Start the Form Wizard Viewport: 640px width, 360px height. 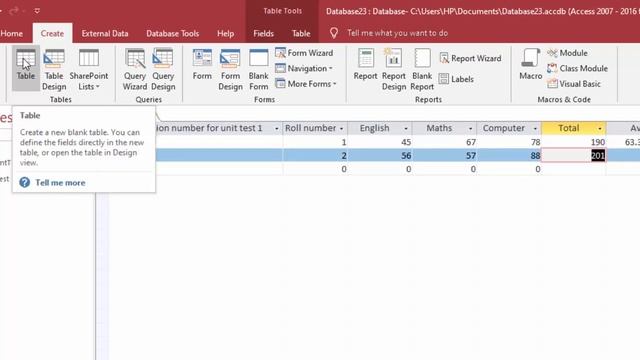(304, 53)
